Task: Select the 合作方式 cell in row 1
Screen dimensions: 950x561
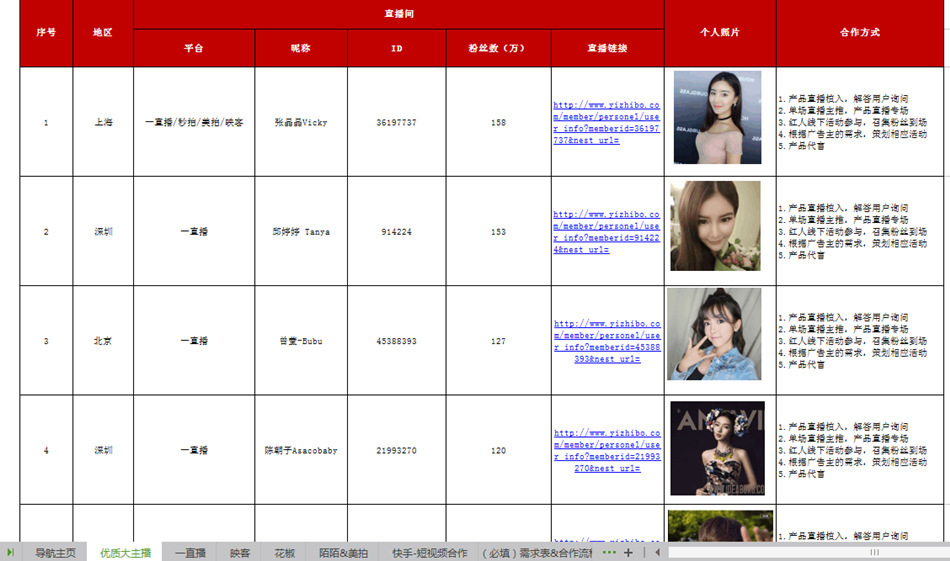Action: (860, 122)
